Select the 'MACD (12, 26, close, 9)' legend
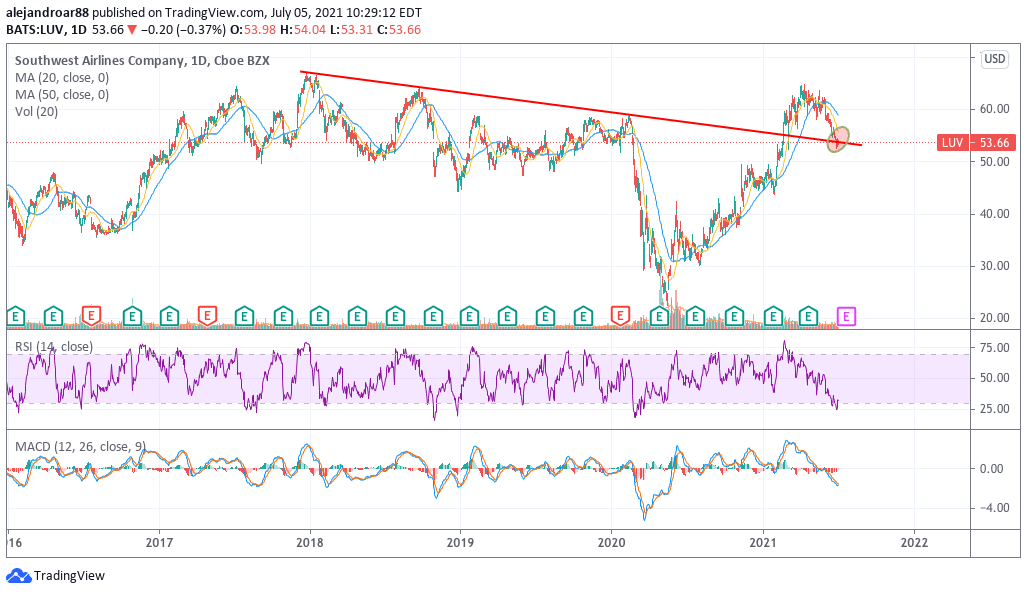 pyautogui.click(x=80, y=447)
